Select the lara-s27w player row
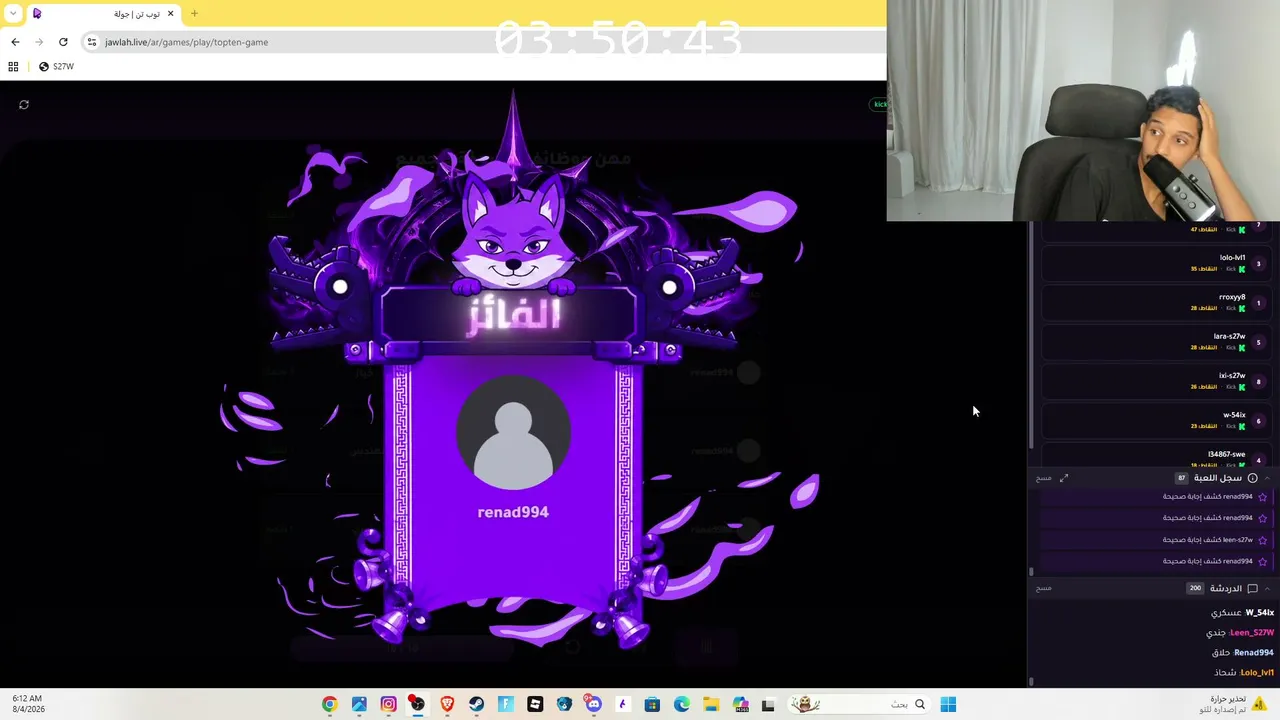The width and height of the screenshot is (1280, 720). 1156,342
